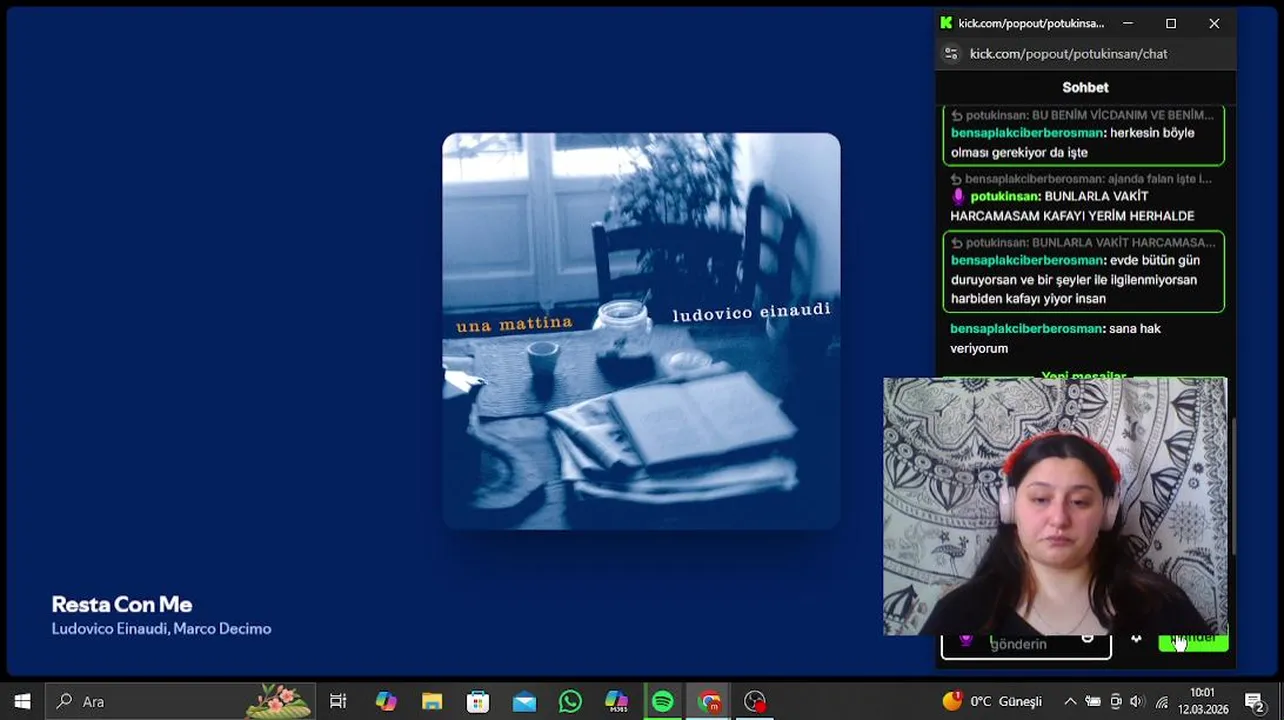Switch to Spotify in the taskbar

point(663,701)
